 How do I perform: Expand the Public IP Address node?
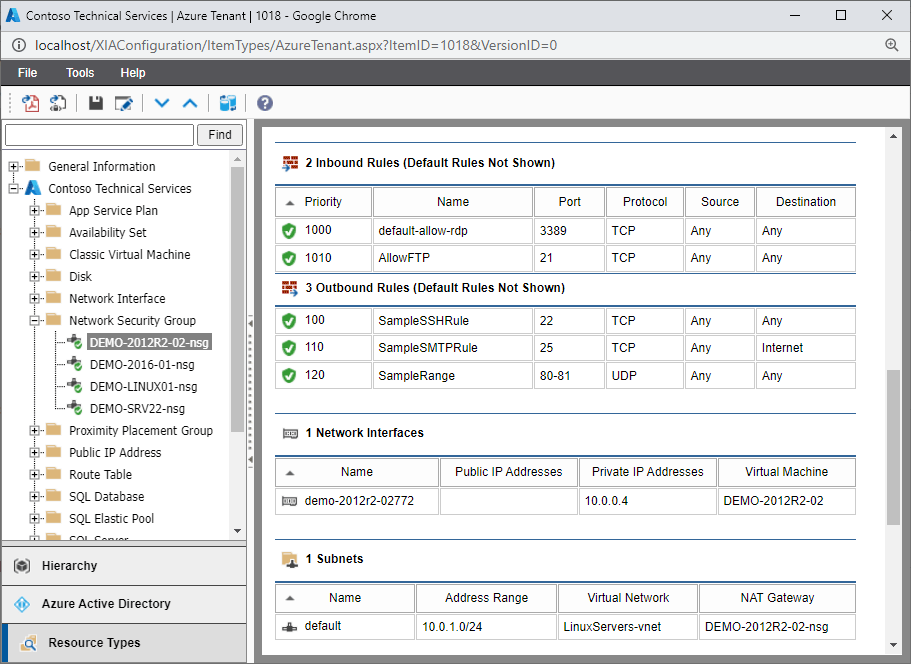point(34,453)
